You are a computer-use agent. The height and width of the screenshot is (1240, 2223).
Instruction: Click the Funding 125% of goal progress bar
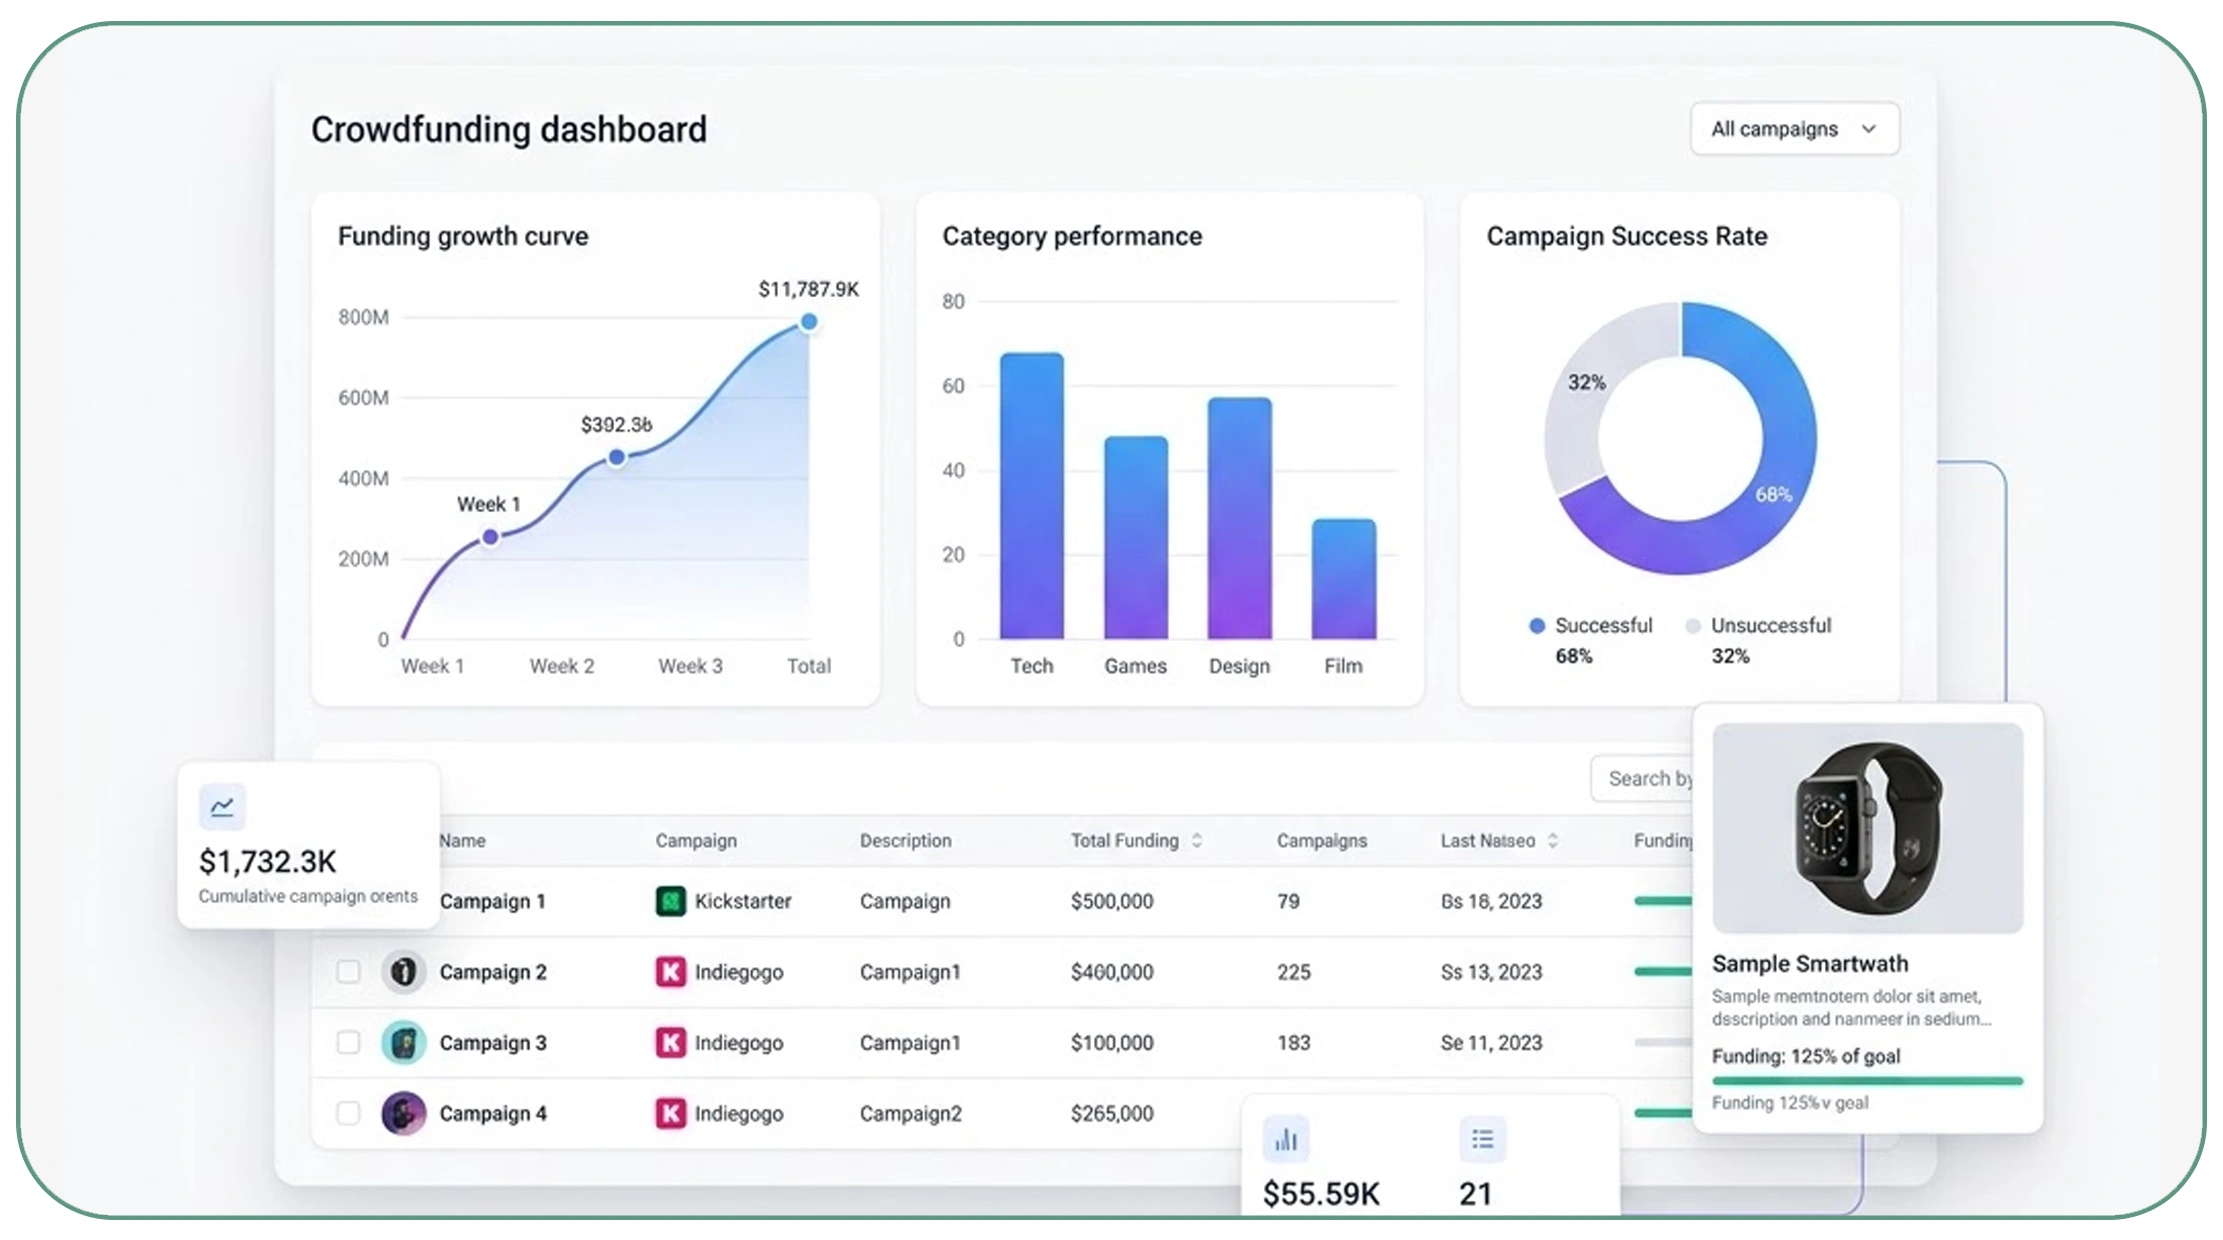(1868, 1081)
